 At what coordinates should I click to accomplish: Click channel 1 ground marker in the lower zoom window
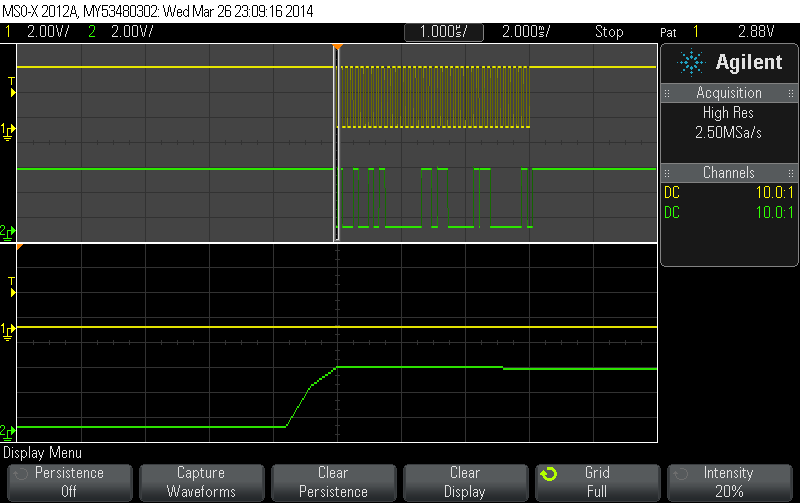pyautogui.click(x=9, y=329)
